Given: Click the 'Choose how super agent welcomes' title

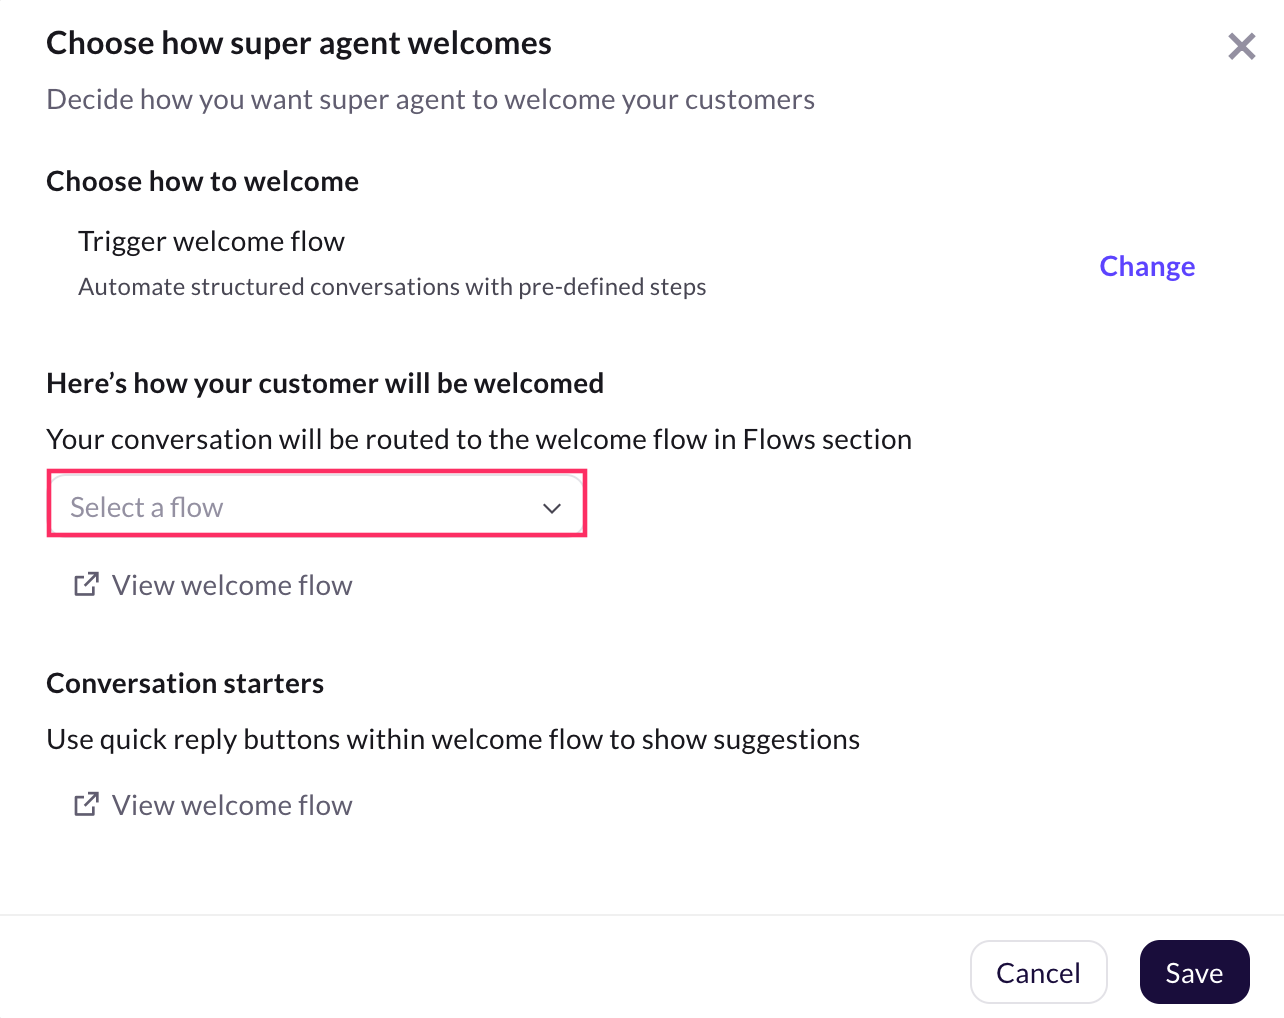Looking at the screenshot, I should pyautogui.click(x=299, y=43).
